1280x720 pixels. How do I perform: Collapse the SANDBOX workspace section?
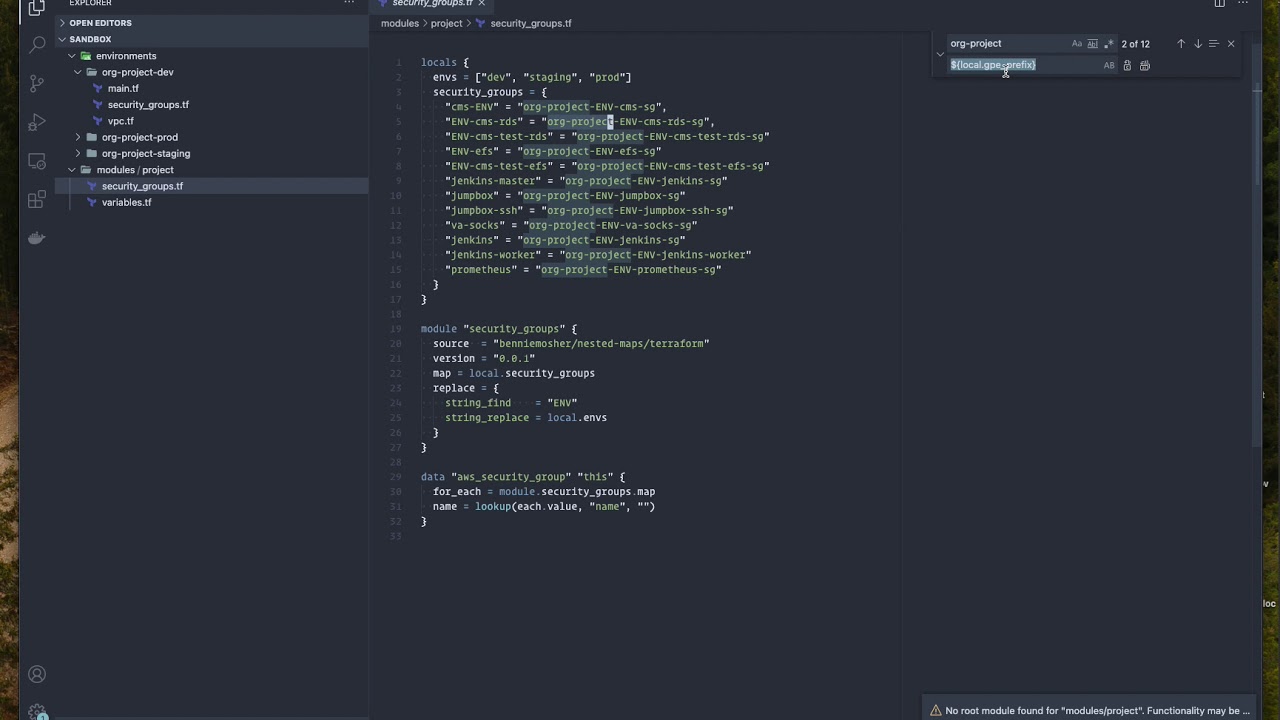click(210, 39)
